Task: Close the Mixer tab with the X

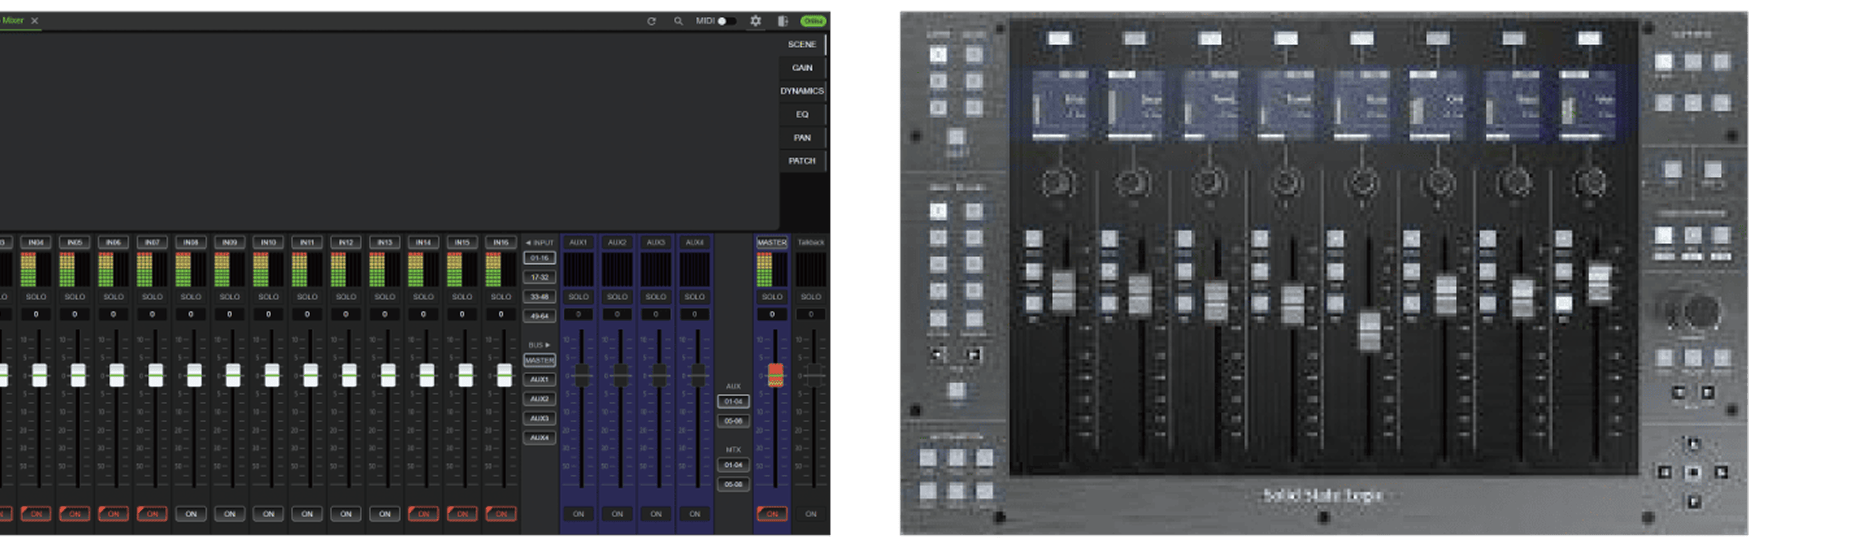Action: tap(35, 20)
